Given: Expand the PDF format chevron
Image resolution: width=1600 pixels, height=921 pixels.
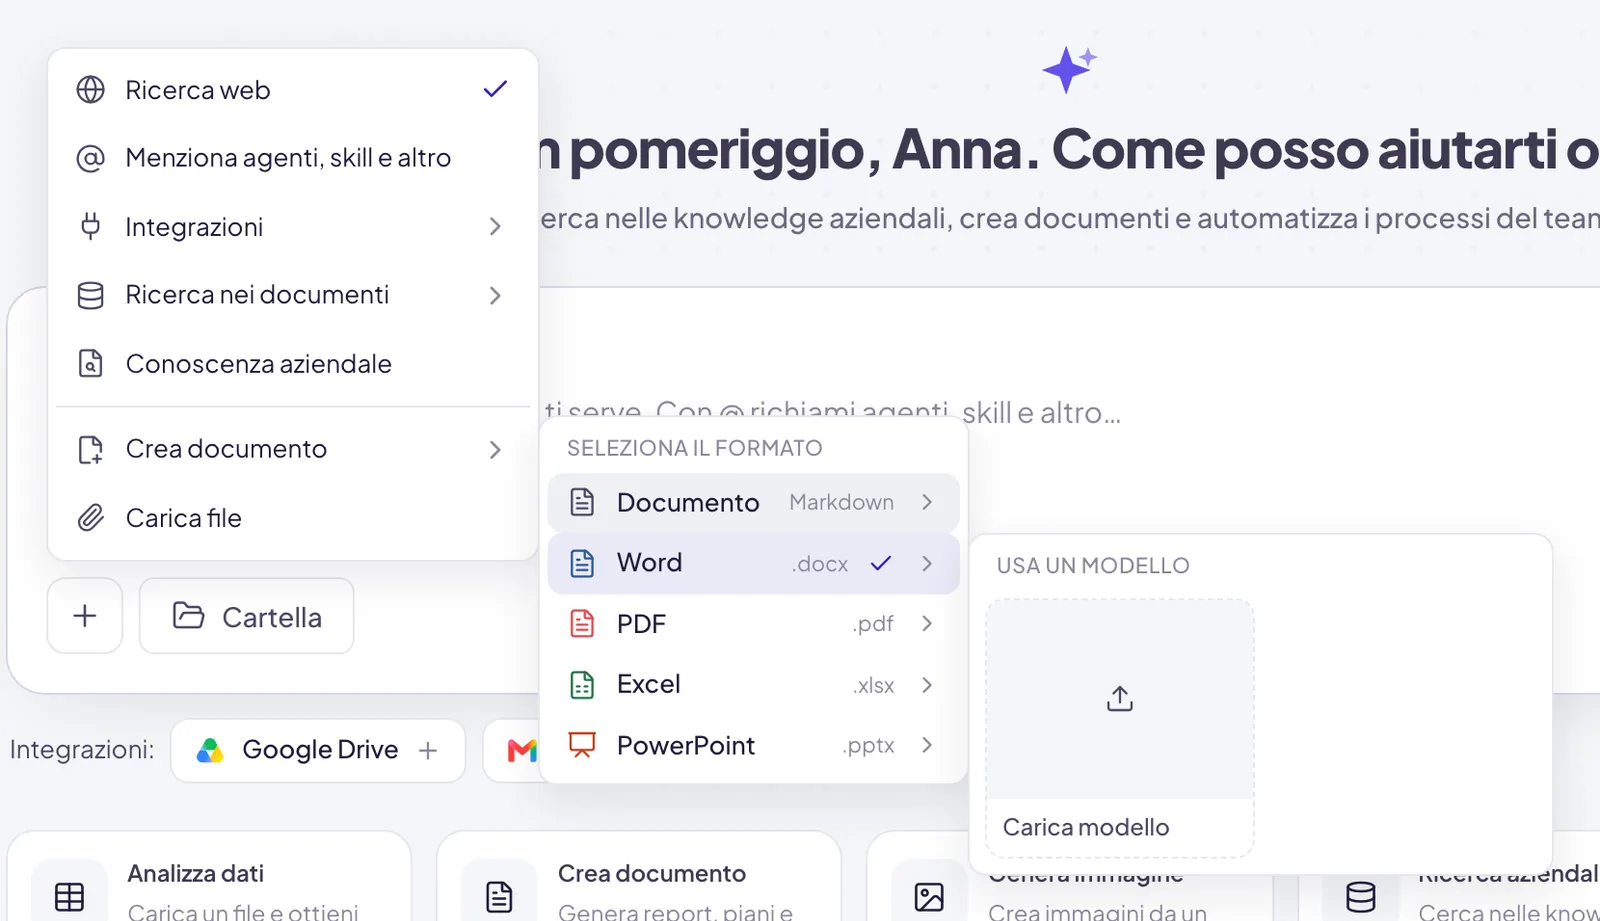Looking at the screenshot, I should pyautogui.click(x=927, y=624).
